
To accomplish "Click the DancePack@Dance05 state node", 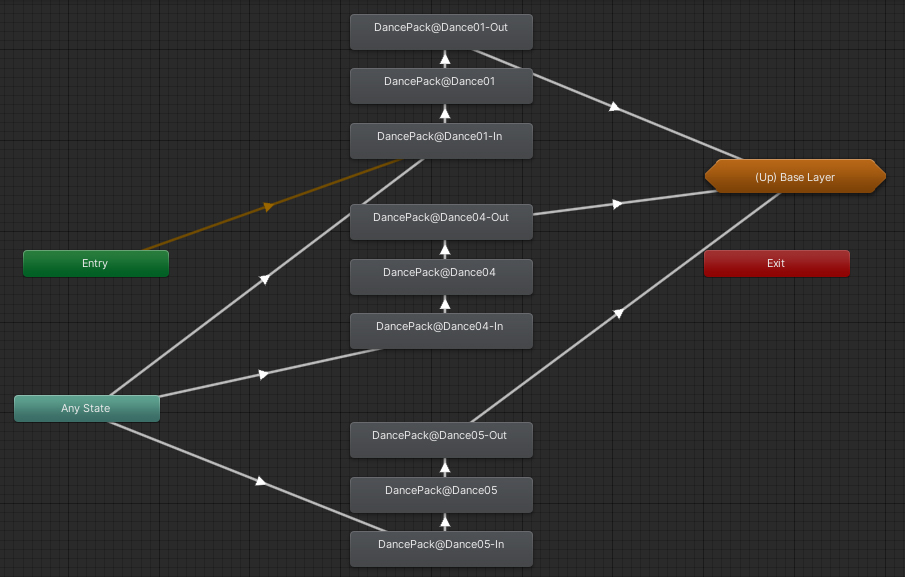I will (440, 490).
